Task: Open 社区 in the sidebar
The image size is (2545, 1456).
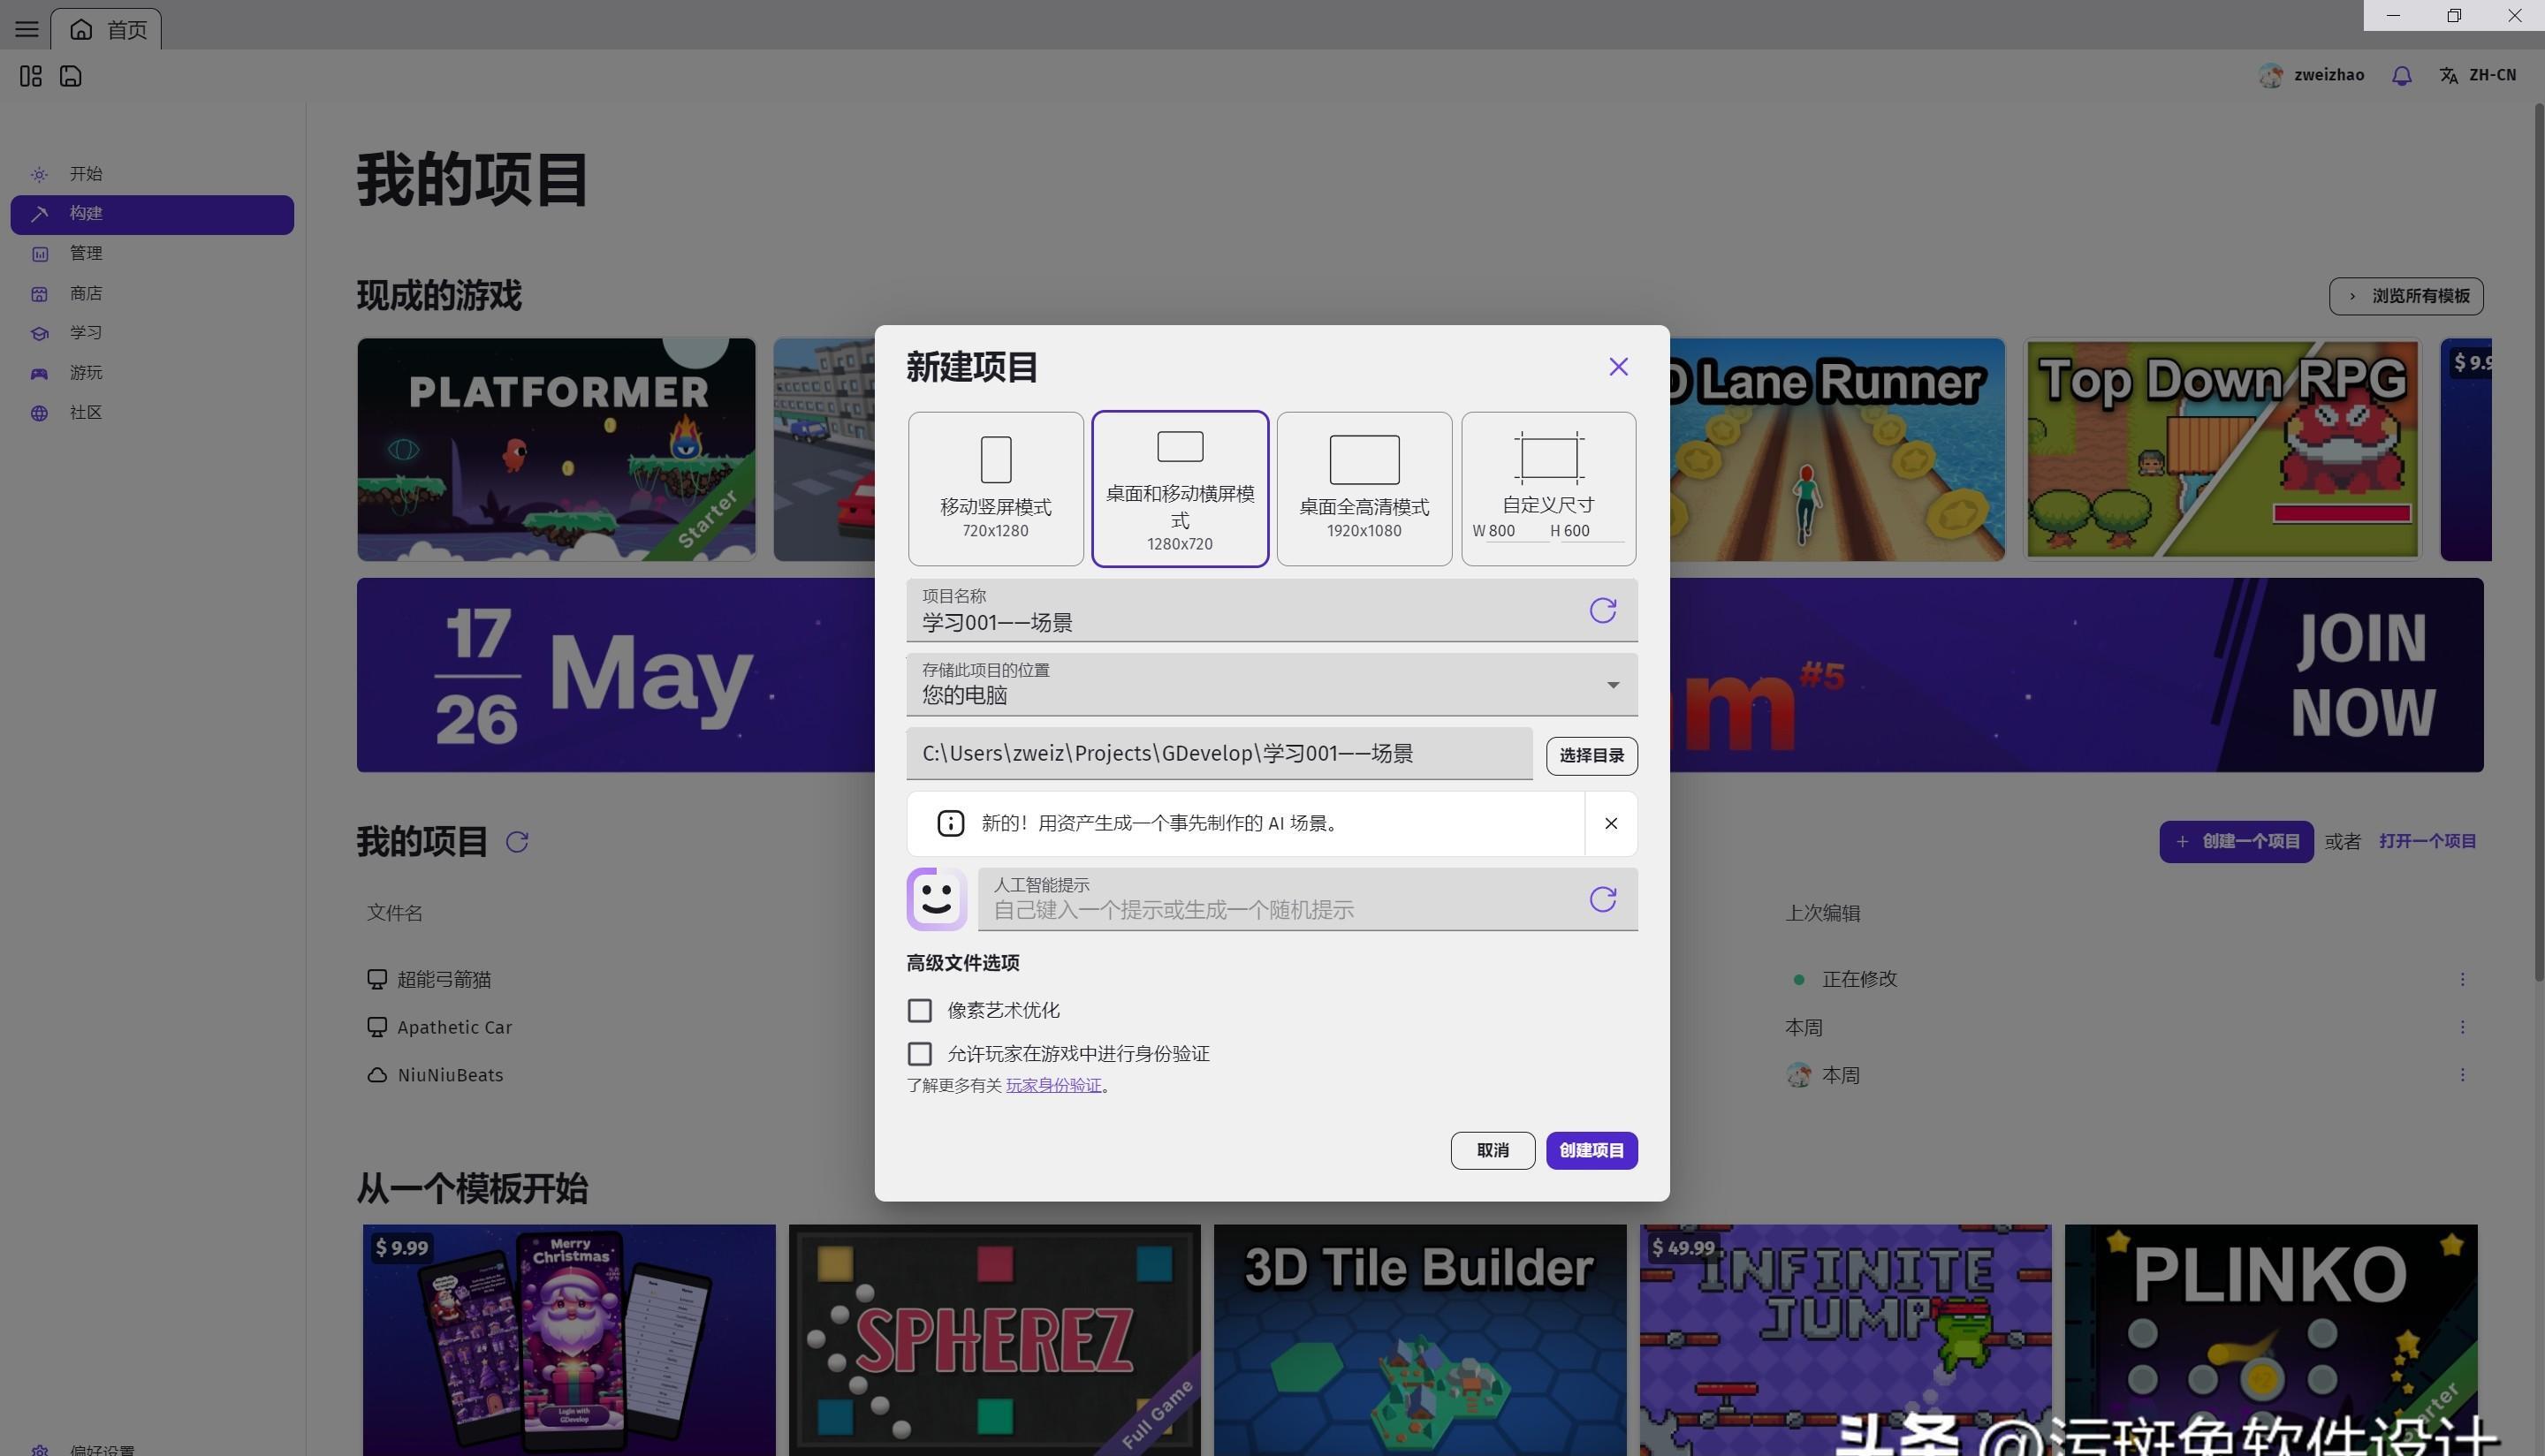Action: [x=152, y=413]
